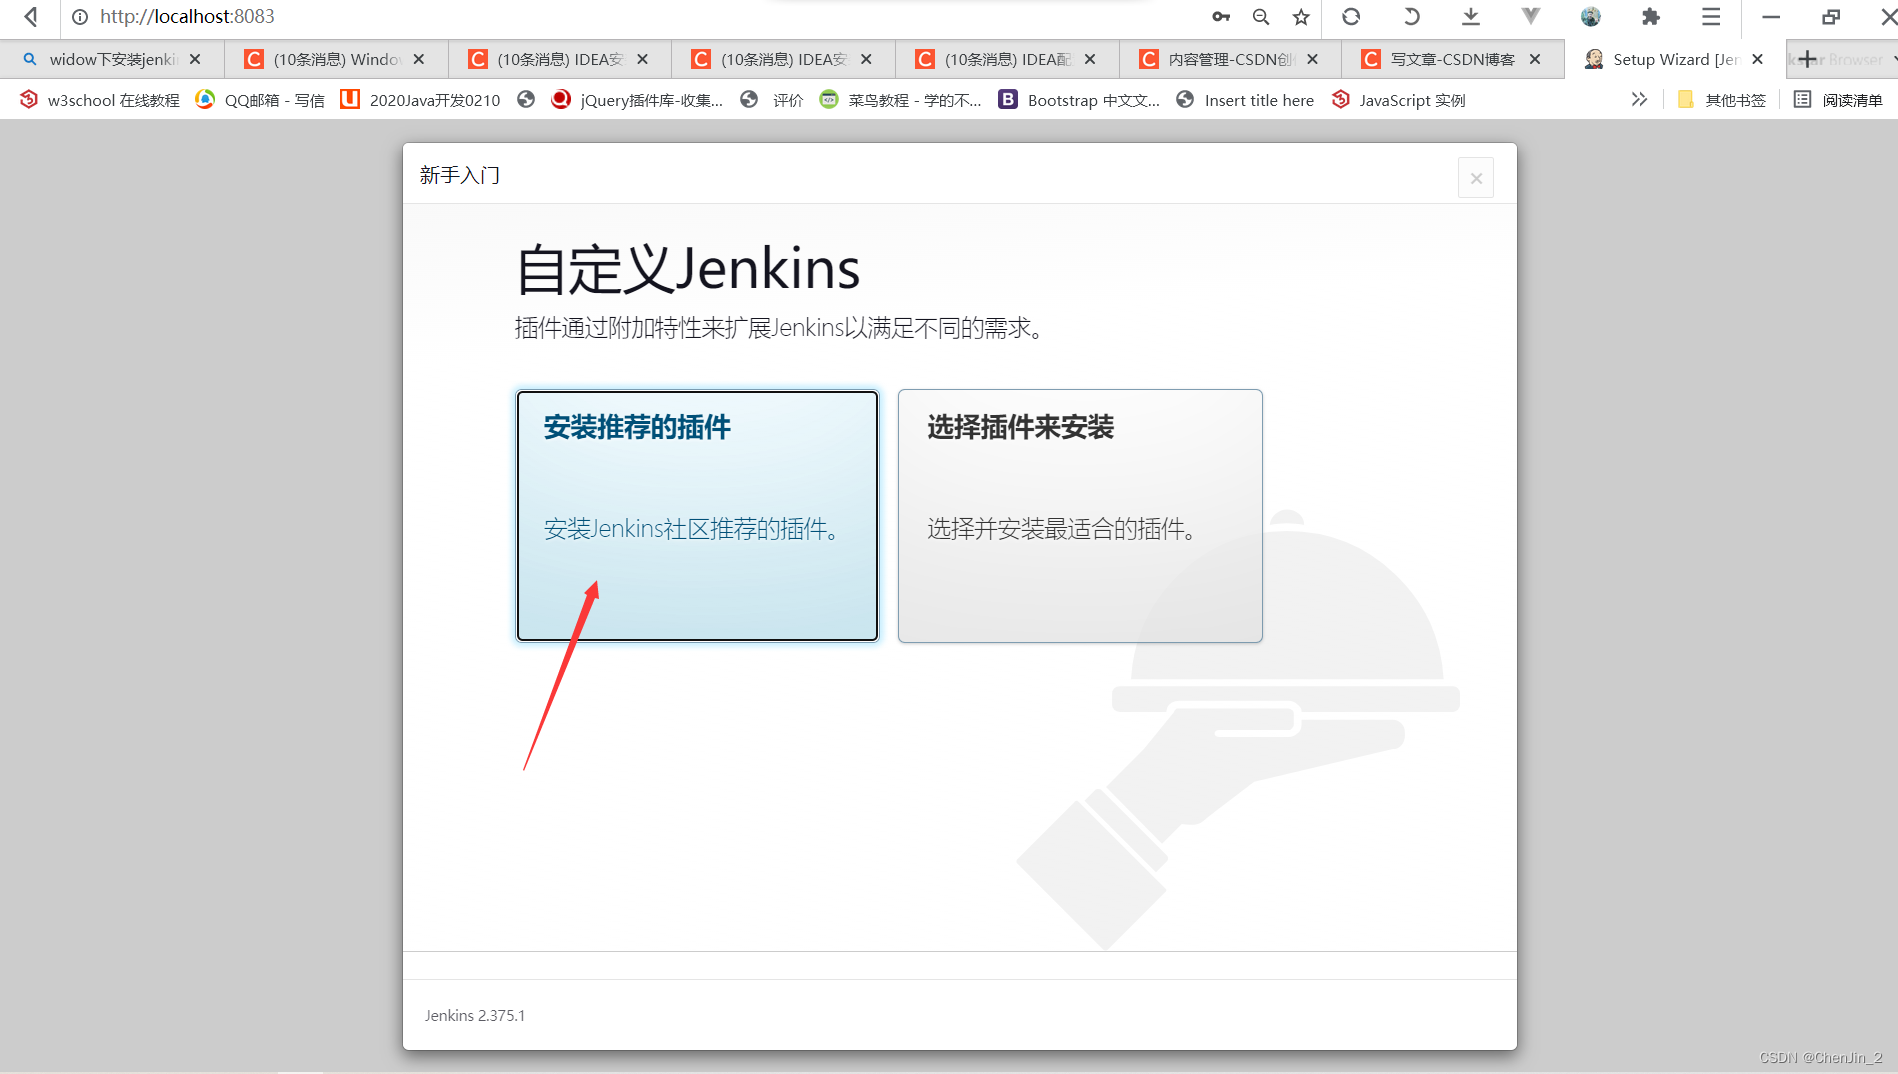Close the 内容管理-CSDN tab
The image size is (1898, 1074).
1312,59
